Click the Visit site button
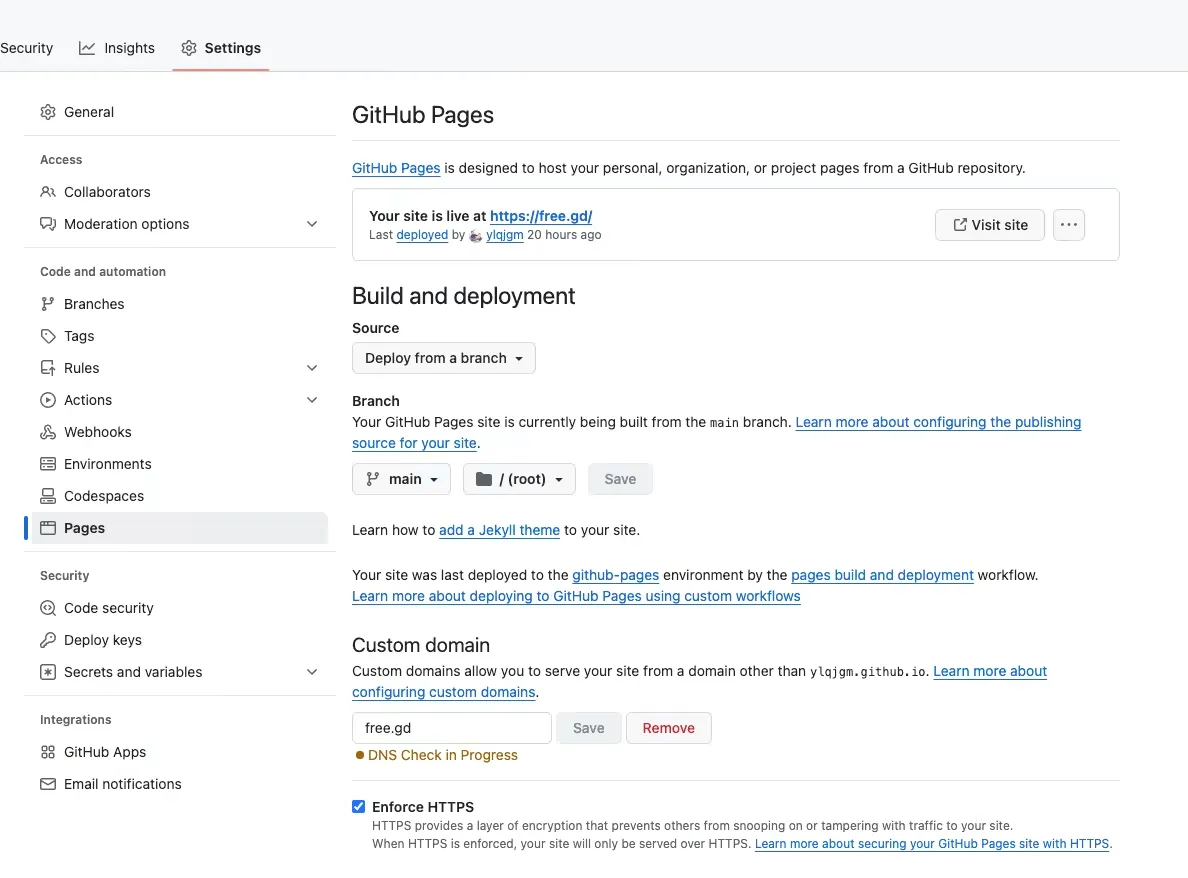The image size is (1188, 878). click(989, 225)
